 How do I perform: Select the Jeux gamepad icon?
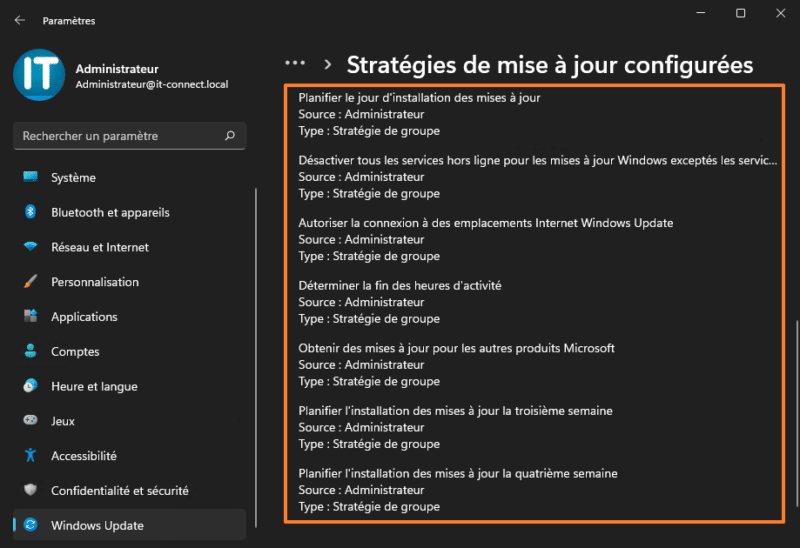point(31,420)
